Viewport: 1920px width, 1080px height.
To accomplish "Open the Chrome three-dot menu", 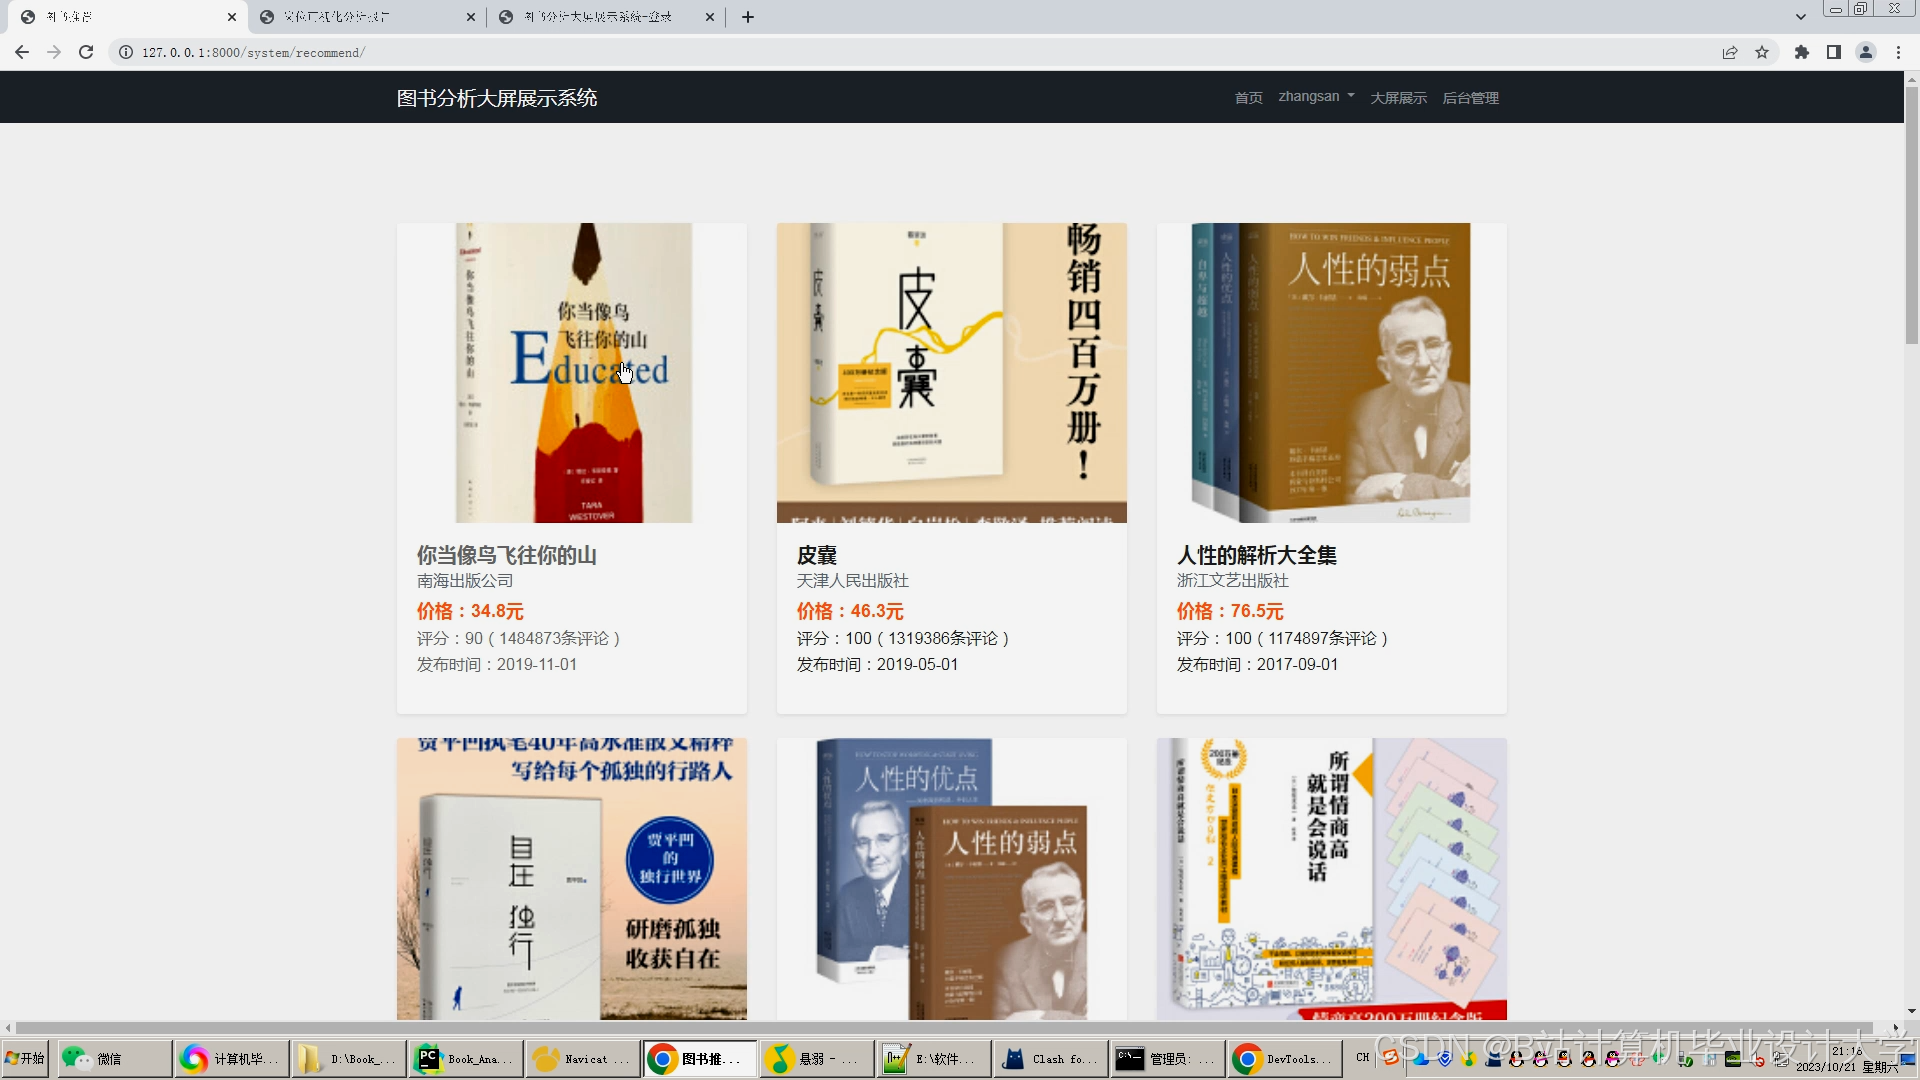I will [x=1898, y=52].
